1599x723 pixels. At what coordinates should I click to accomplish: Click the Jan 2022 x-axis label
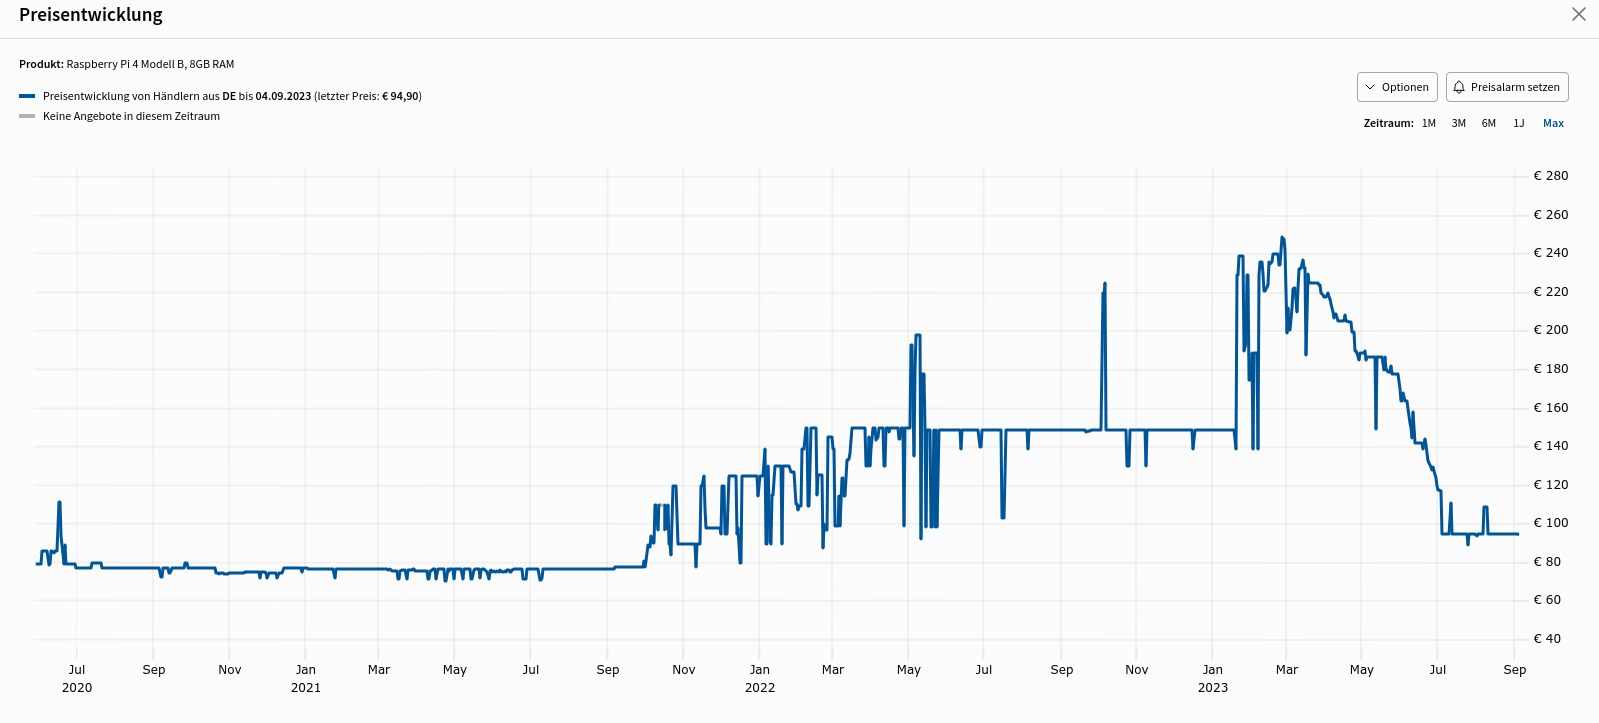click(760, 678)
